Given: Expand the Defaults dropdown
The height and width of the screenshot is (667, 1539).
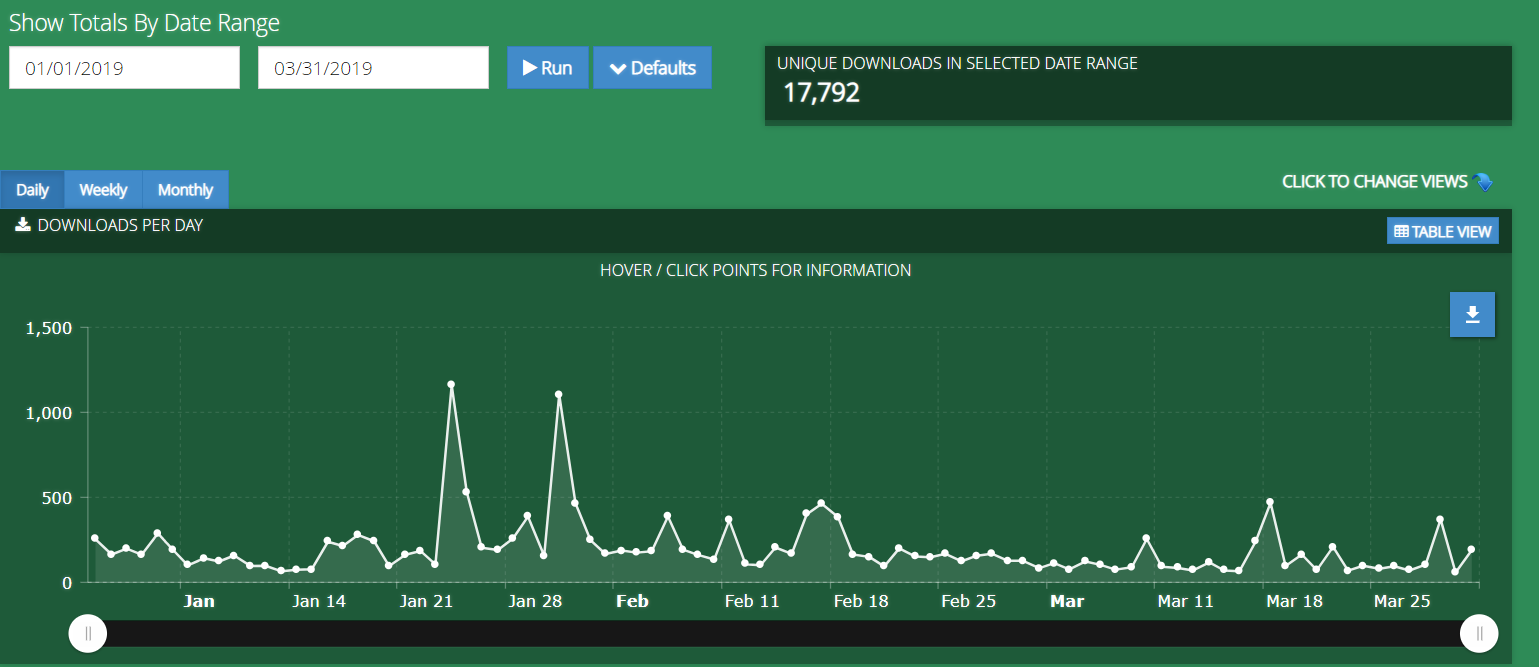Looking at the screenshot, I should tap(652, 68).
